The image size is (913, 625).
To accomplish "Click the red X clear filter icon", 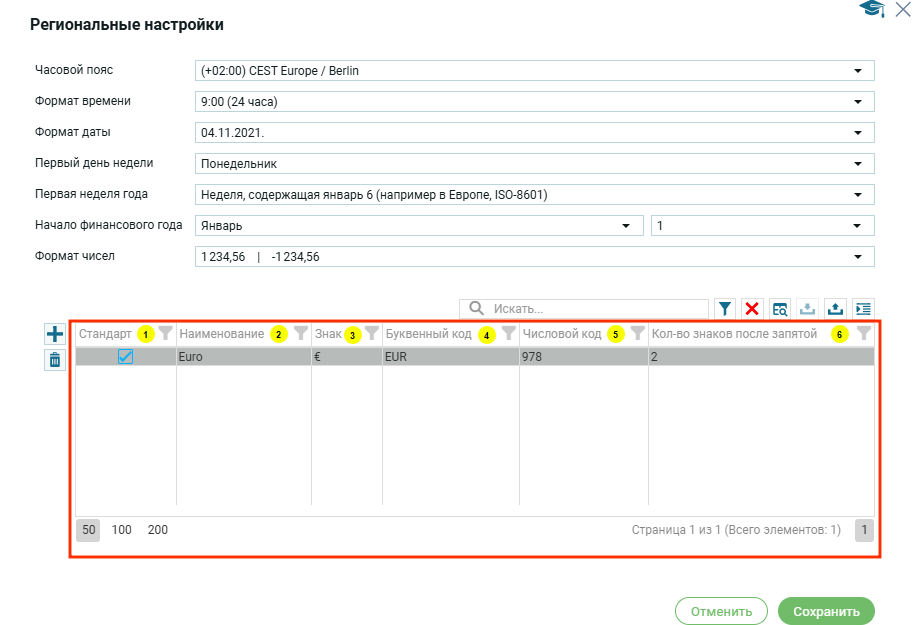I will (752, 309).
